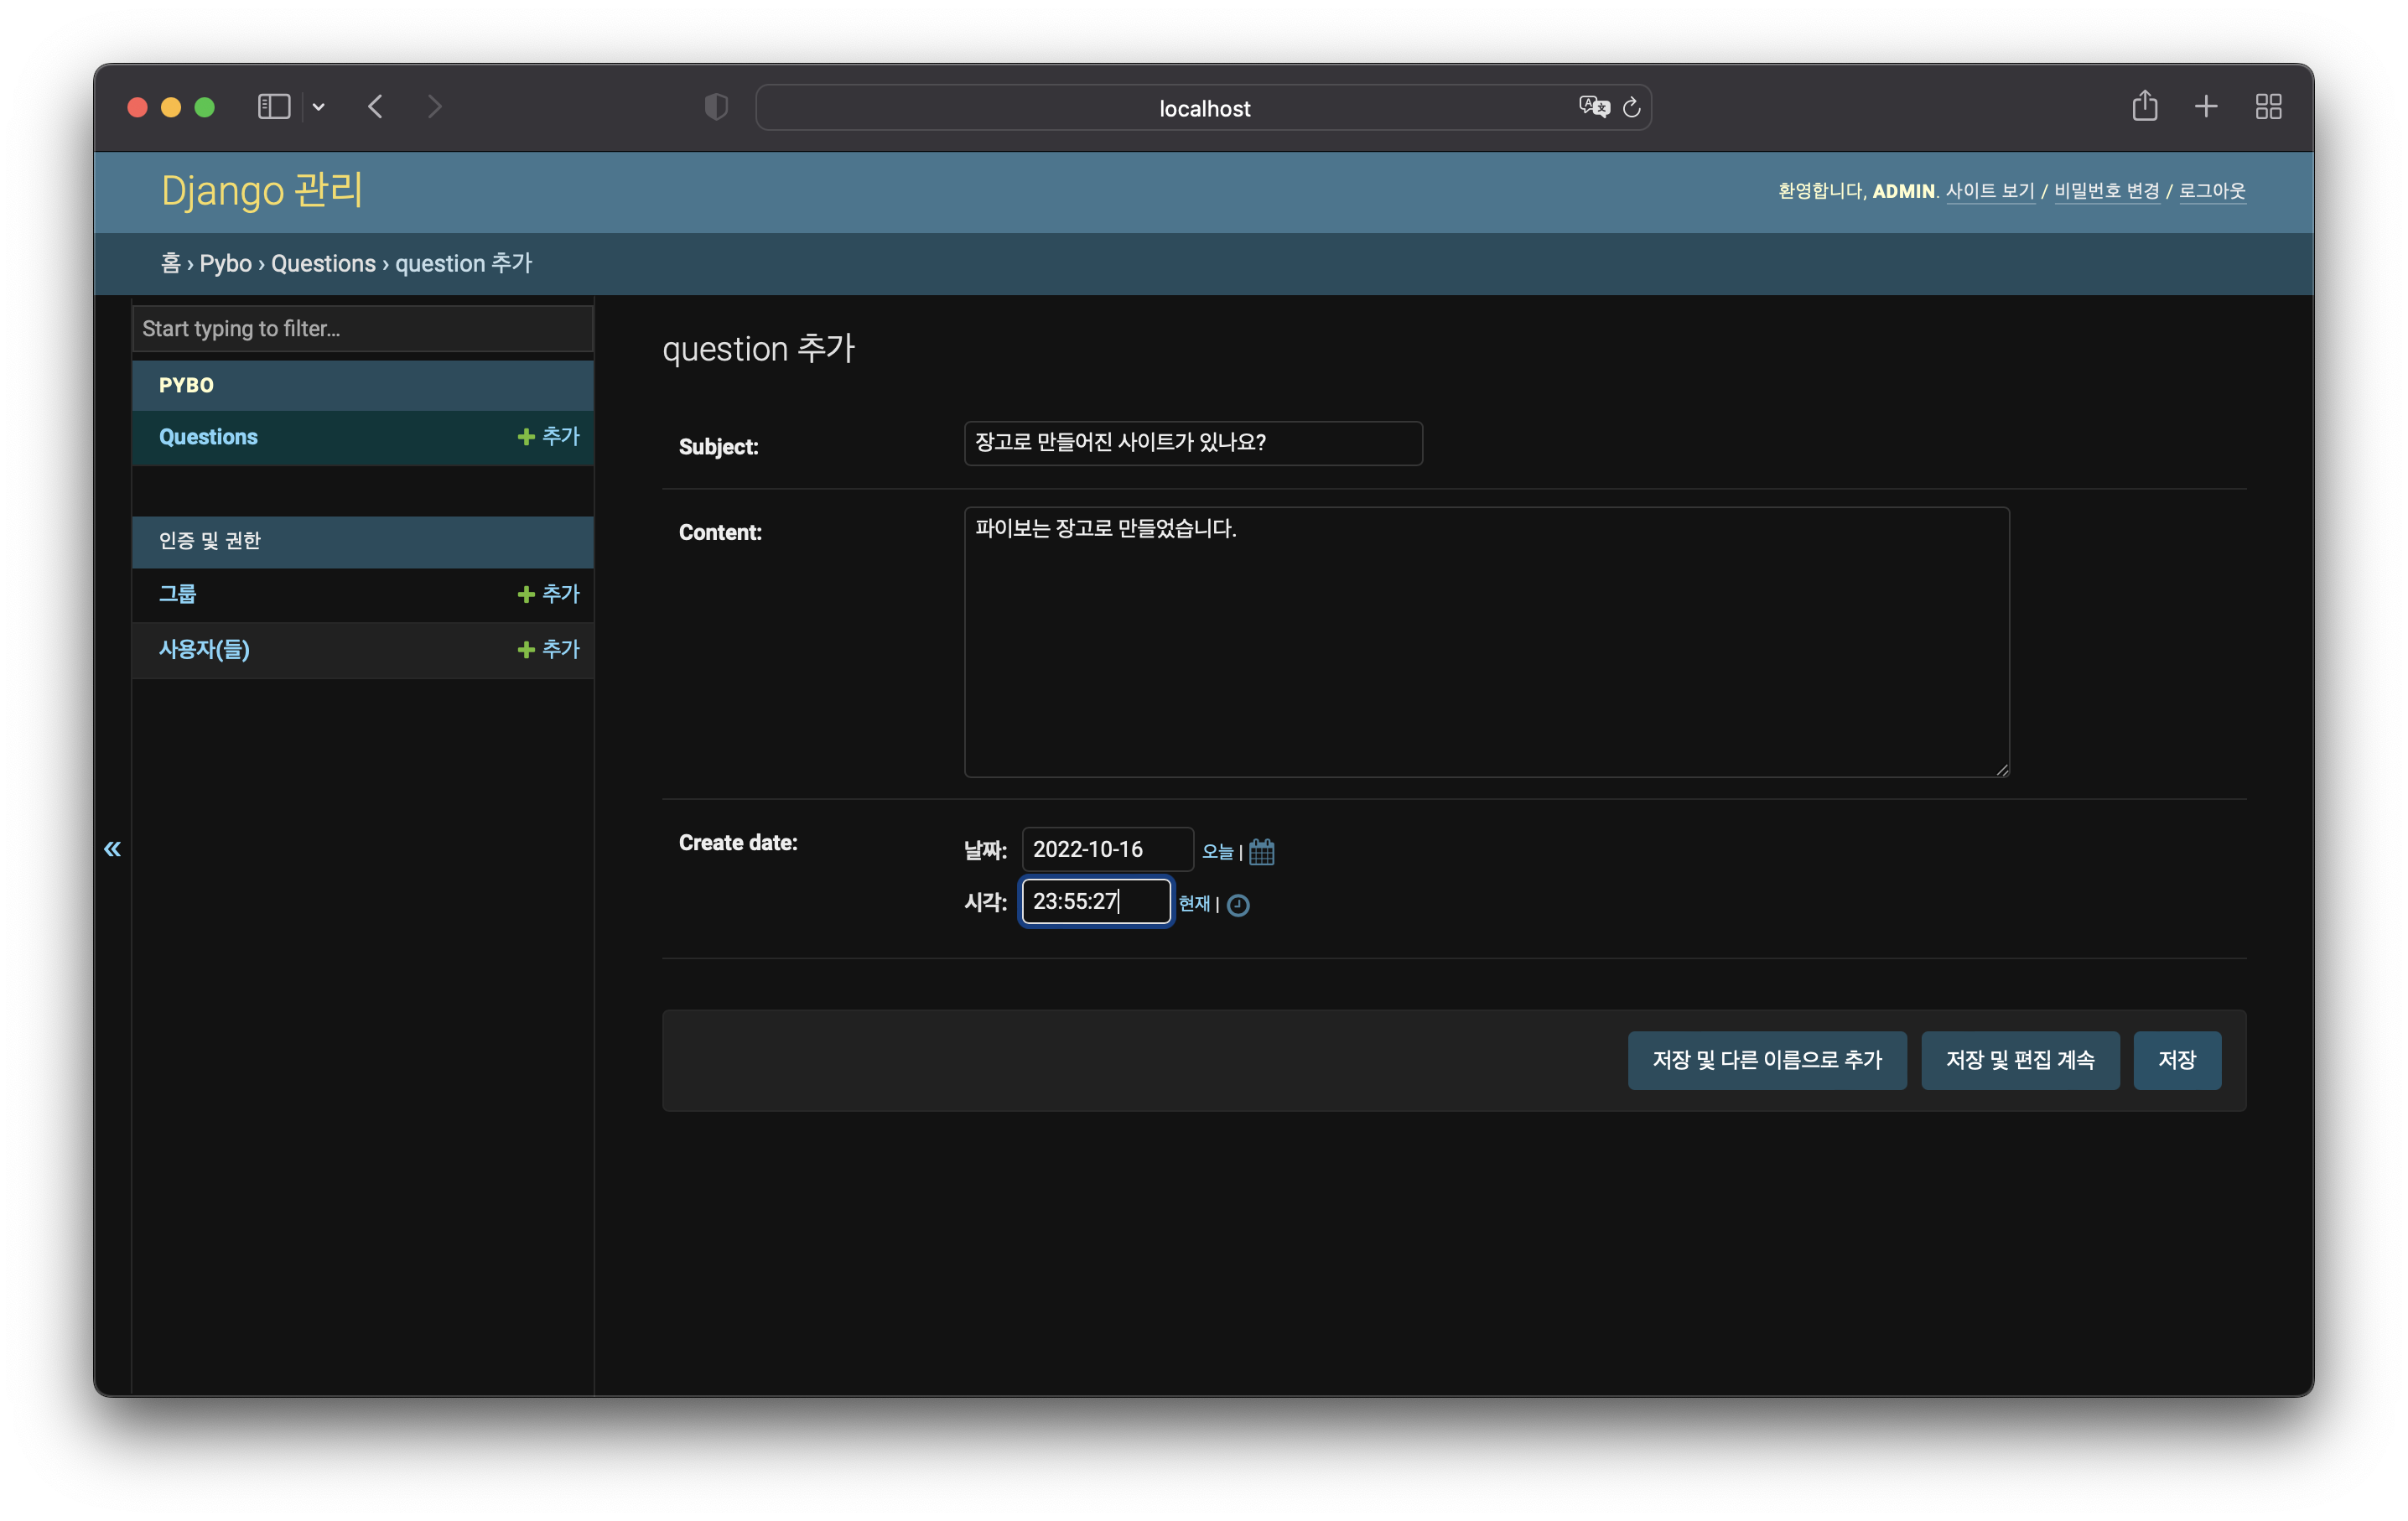Reload the localhost page

point(1631,107)
